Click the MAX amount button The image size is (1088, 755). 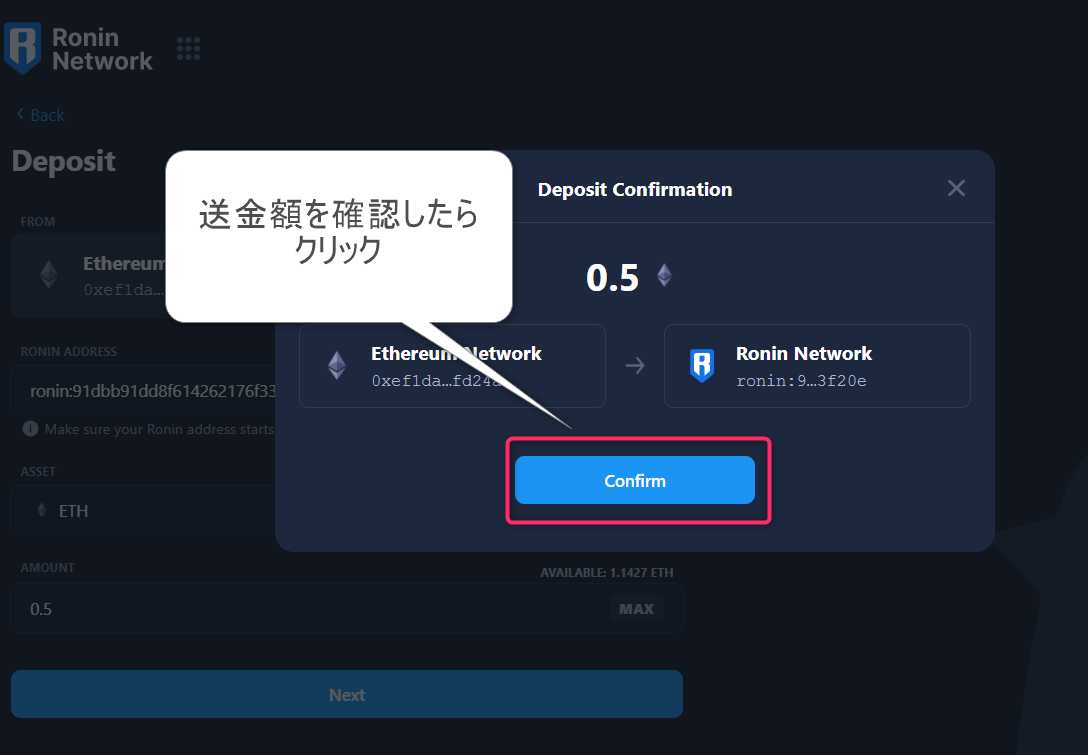(x=636, y=609)
